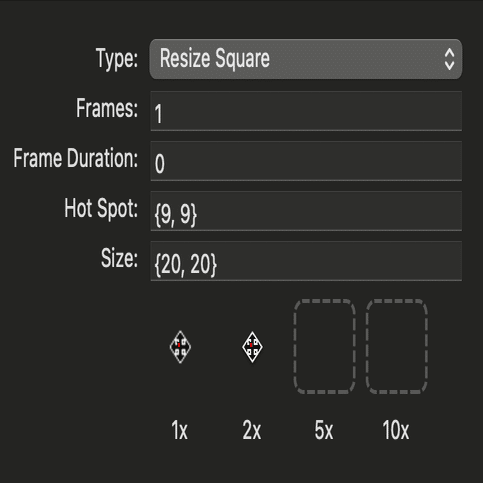483x483 pixels.
Task: Click the Frames: label
Action: click(x=107, y=108)
